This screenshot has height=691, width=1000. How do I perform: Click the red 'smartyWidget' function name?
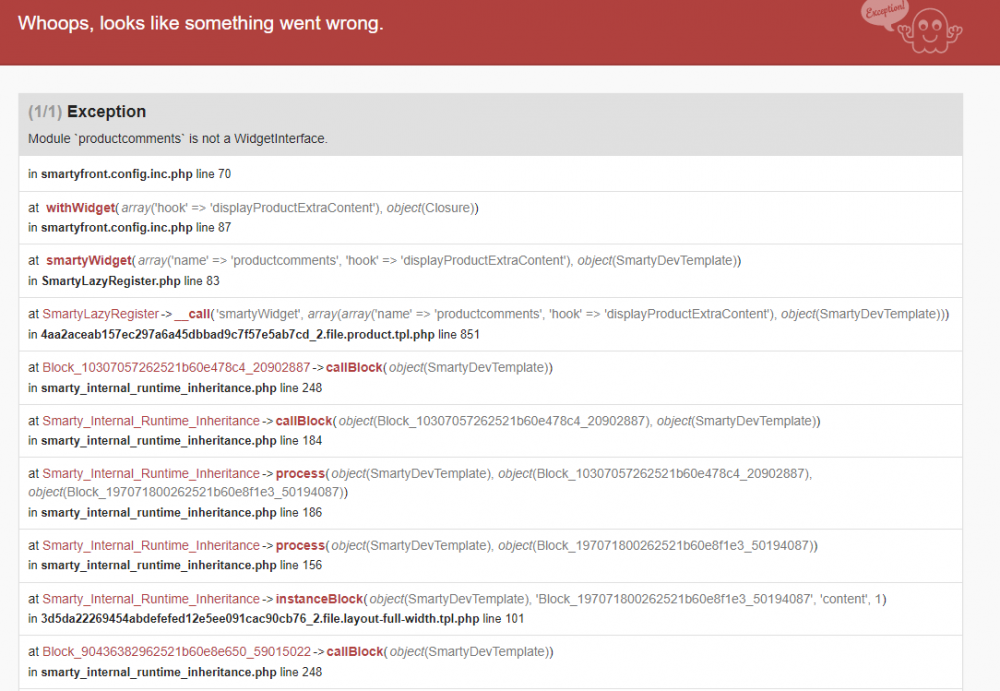click(x=88, y=260)
